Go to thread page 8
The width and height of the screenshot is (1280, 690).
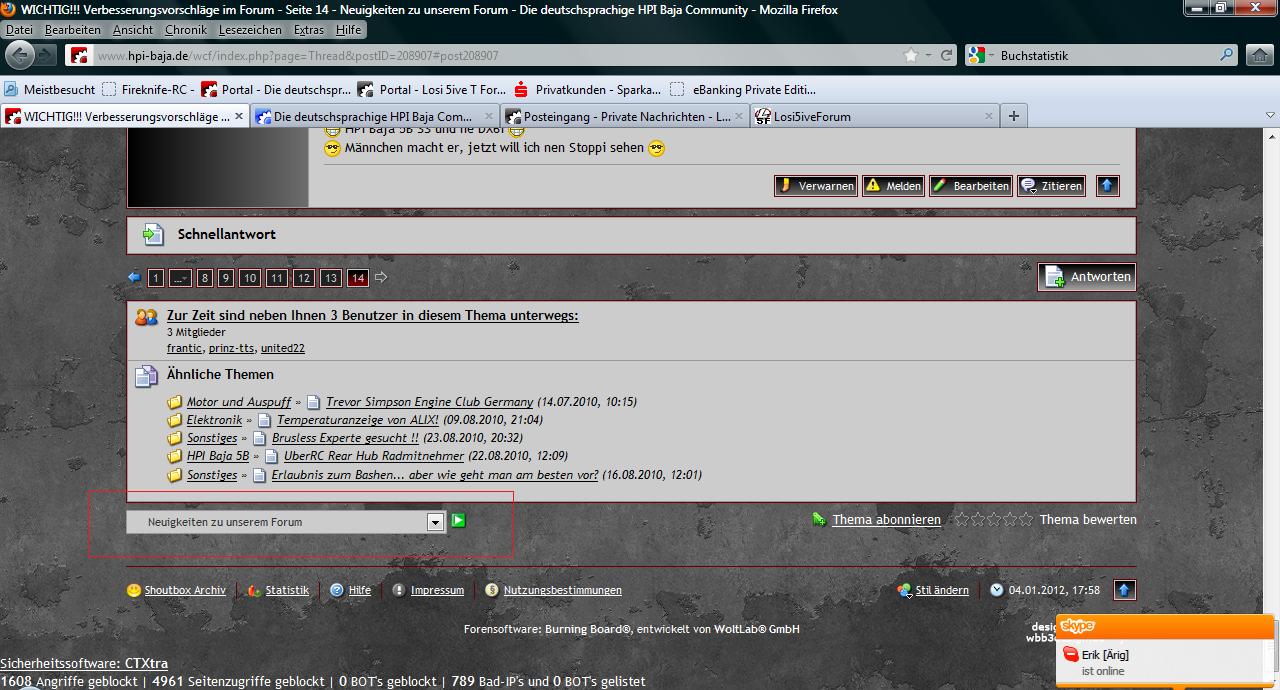click(x=205, y=278)
